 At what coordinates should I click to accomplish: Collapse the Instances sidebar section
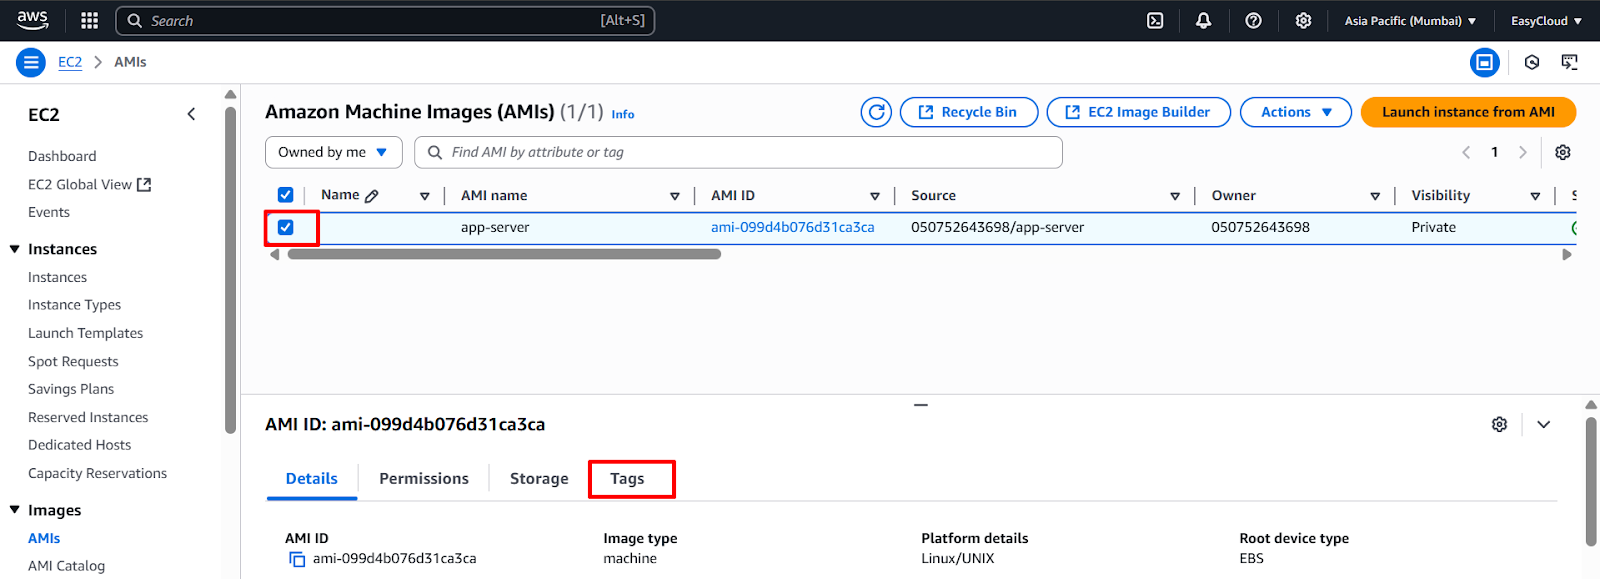tap(15, 249)
